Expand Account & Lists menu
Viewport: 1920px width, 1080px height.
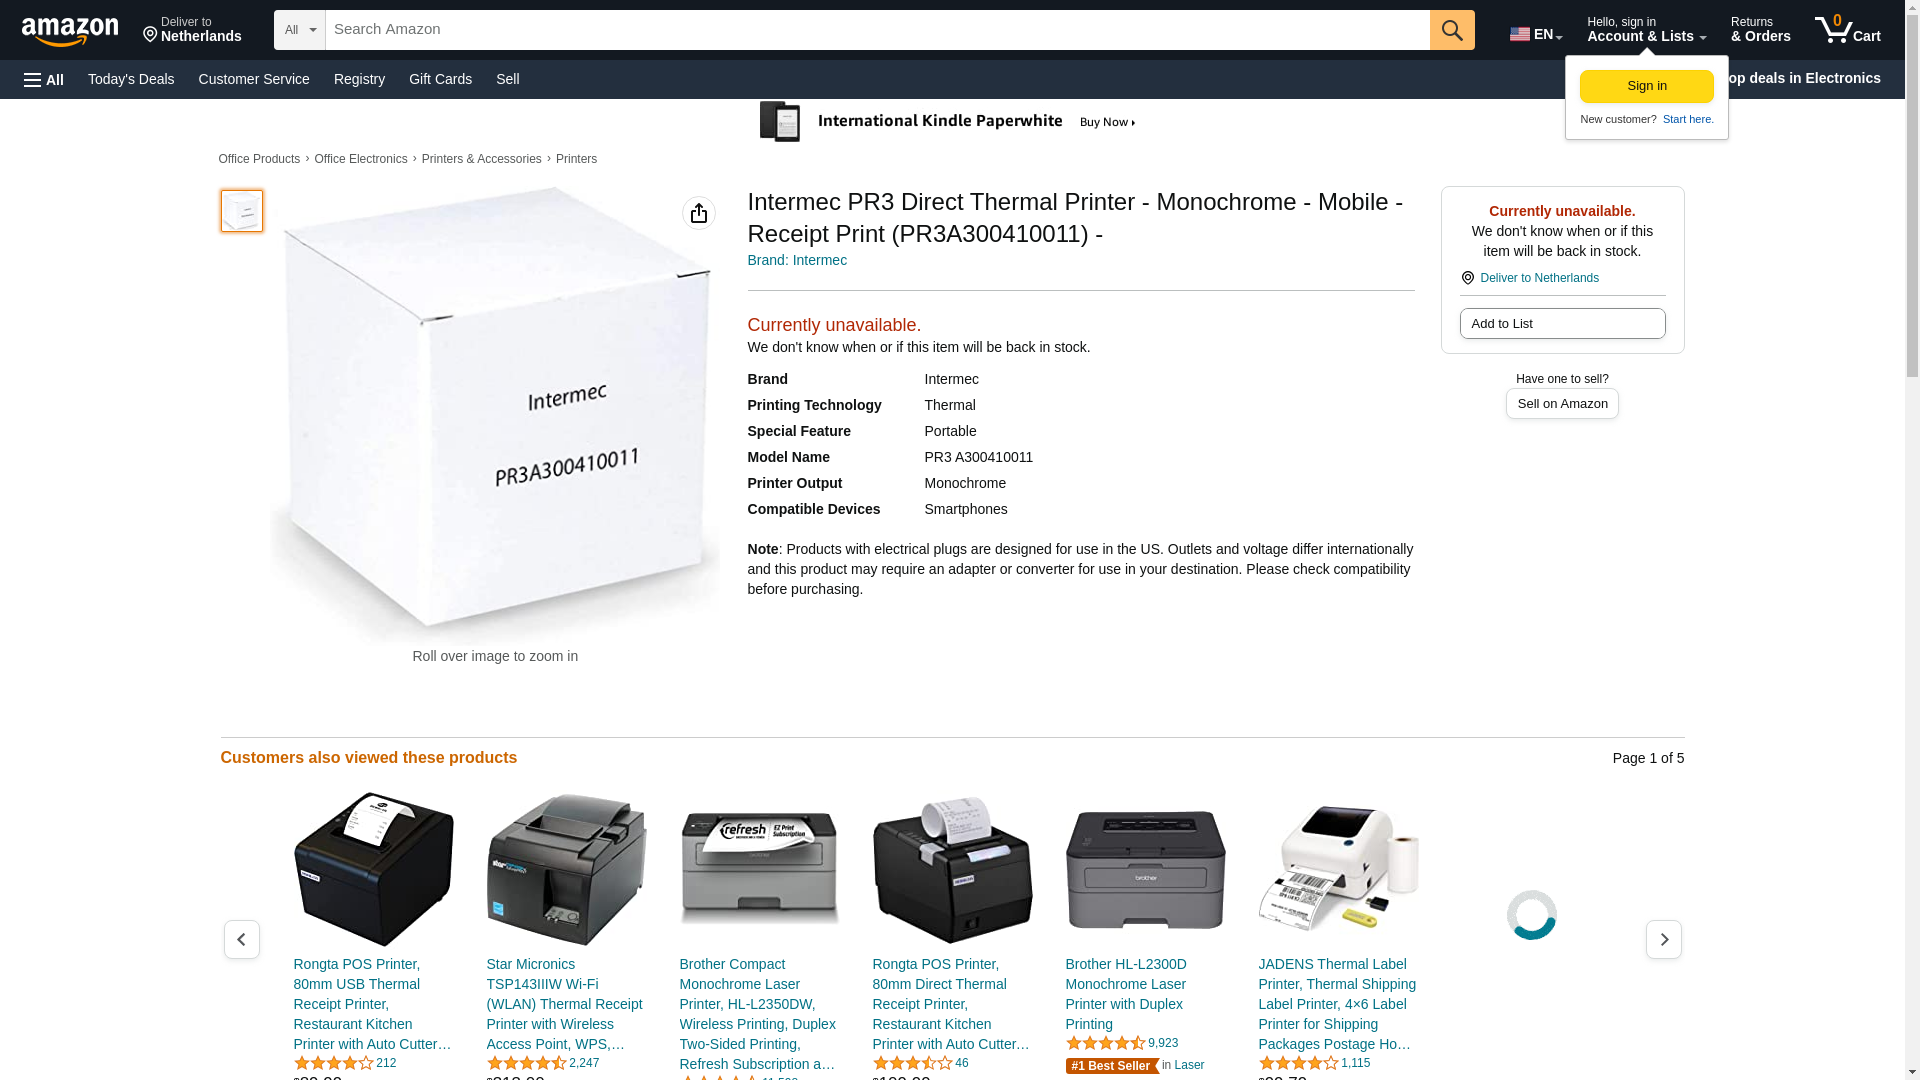click(x=1646, y=30)
